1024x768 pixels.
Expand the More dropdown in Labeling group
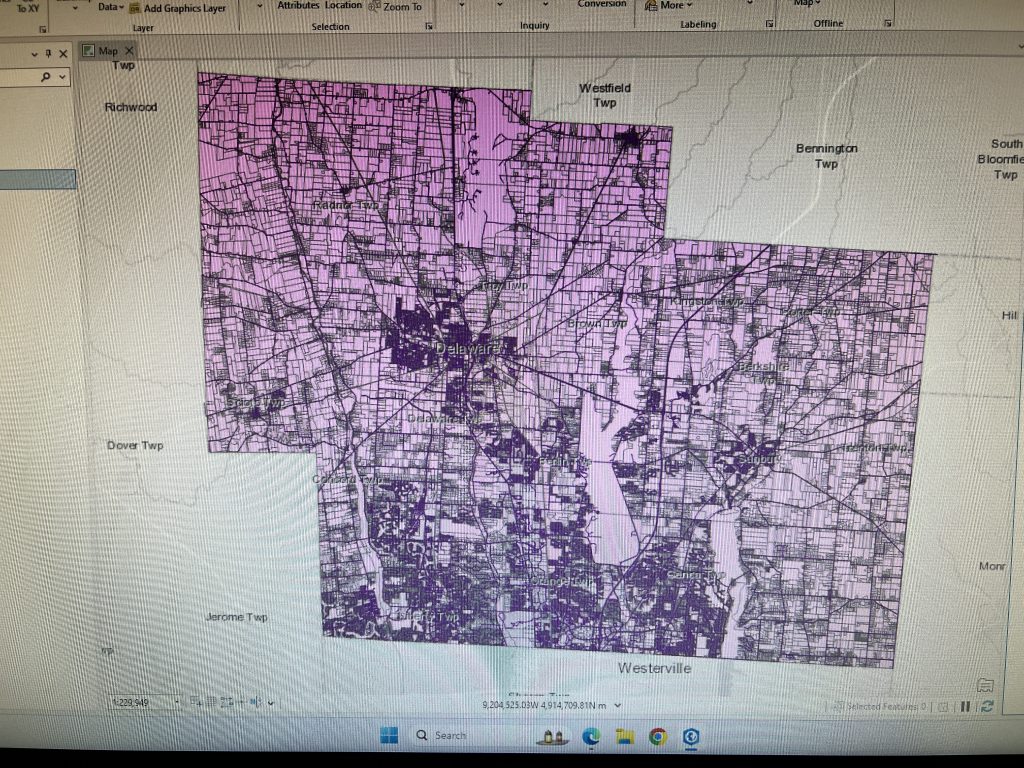pos(672,4)
